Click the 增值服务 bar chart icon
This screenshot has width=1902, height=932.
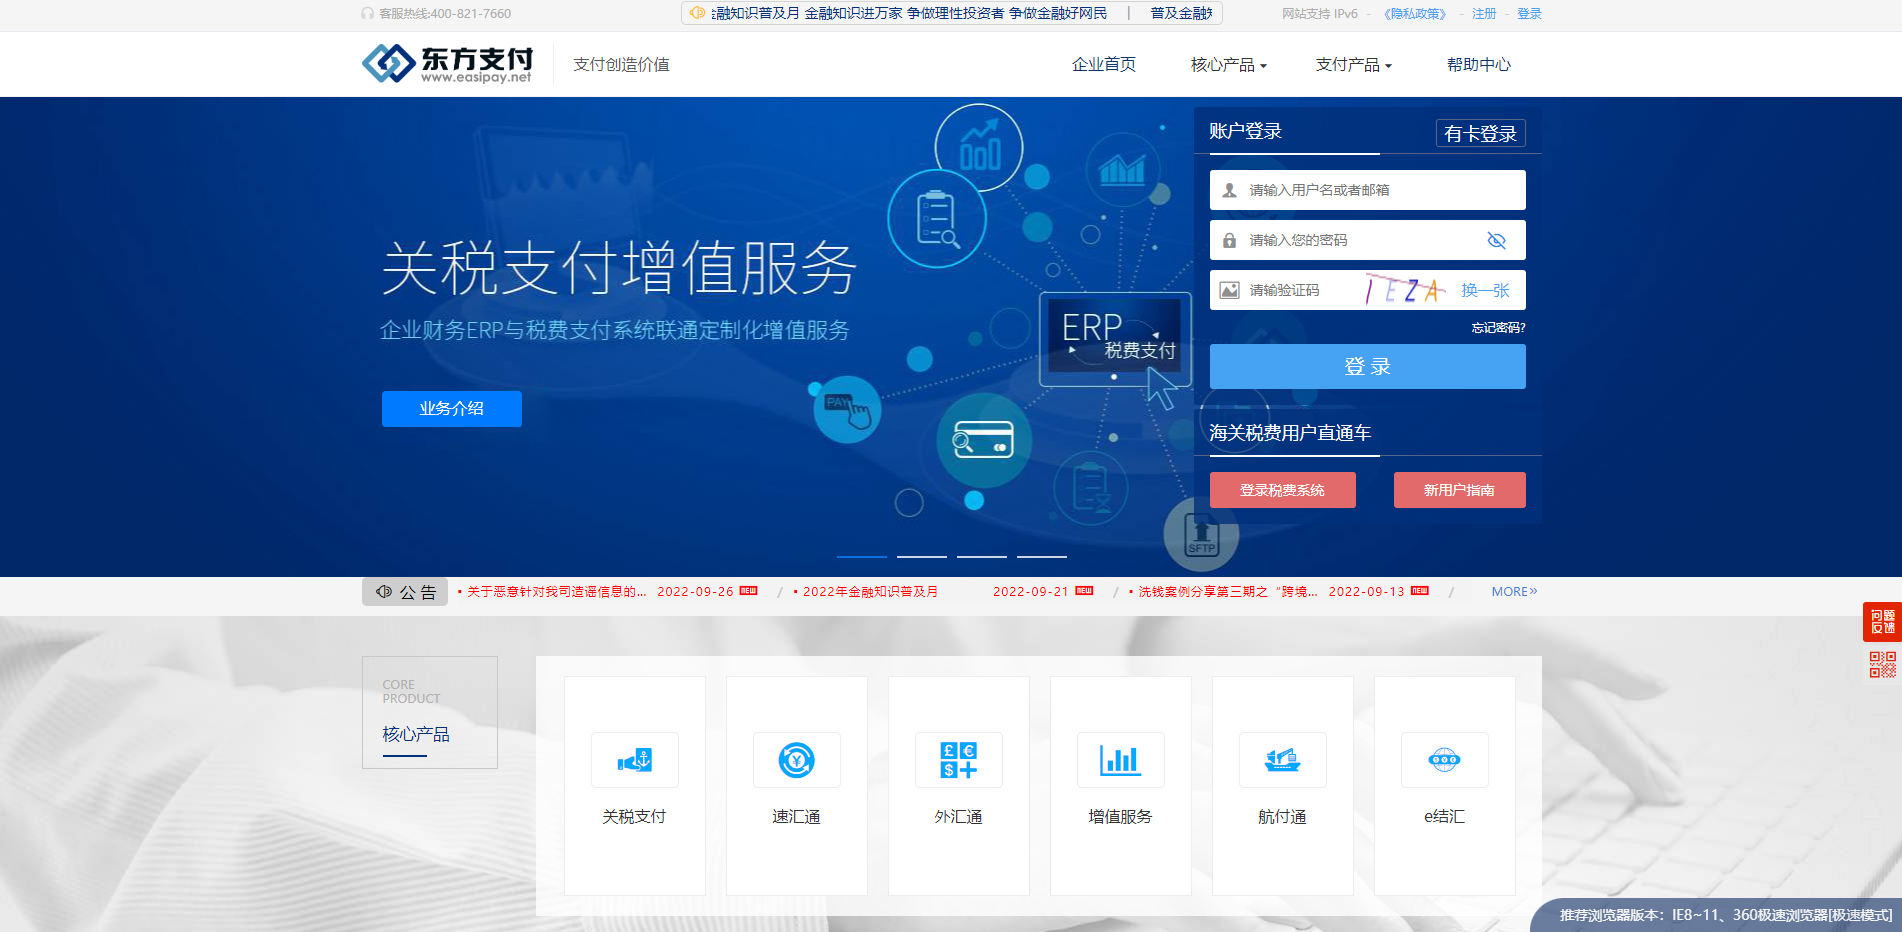click(1120, 760)
